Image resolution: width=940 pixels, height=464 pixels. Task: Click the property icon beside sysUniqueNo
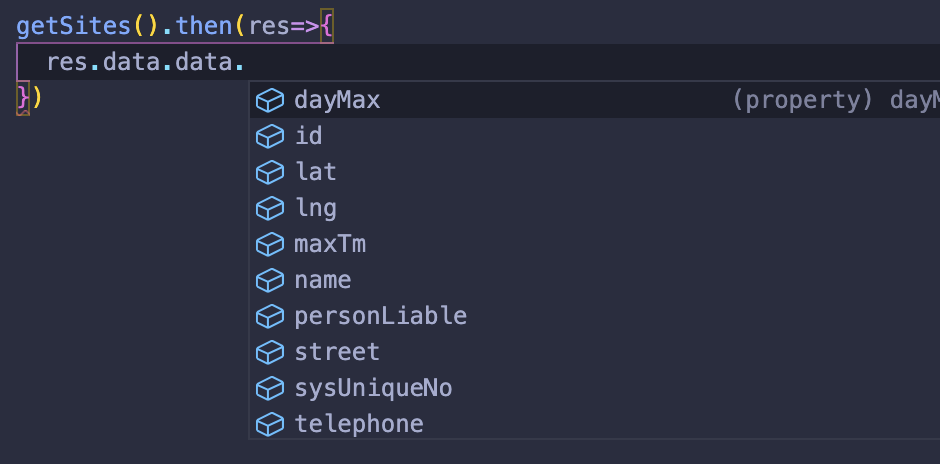[270, 388]
